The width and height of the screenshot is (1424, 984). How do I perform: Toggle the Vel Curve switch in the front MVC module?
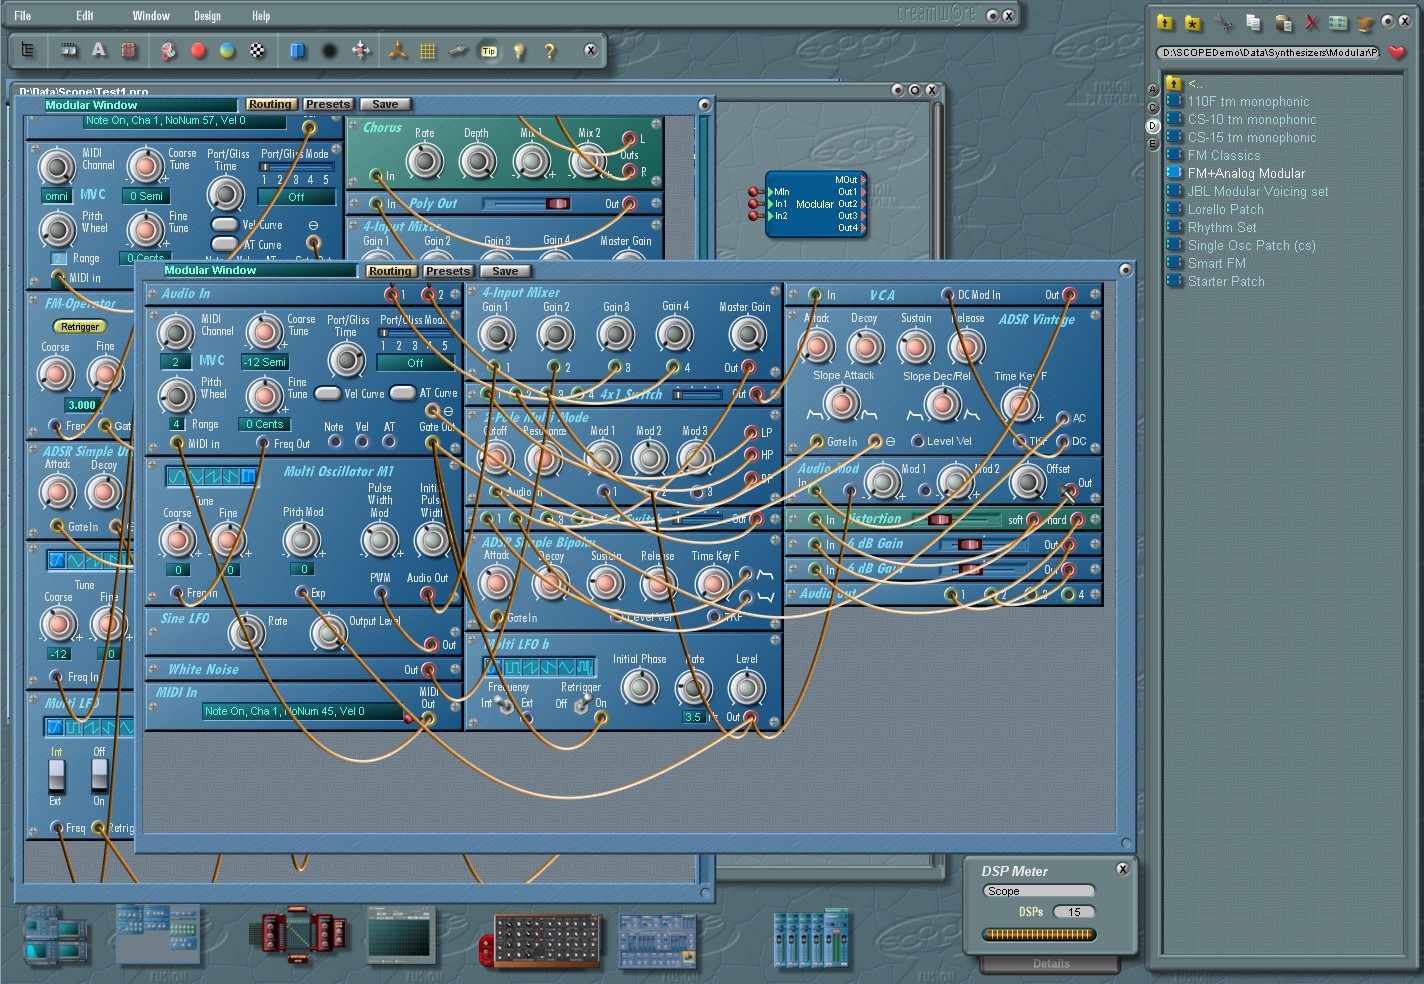click(328, 394)
